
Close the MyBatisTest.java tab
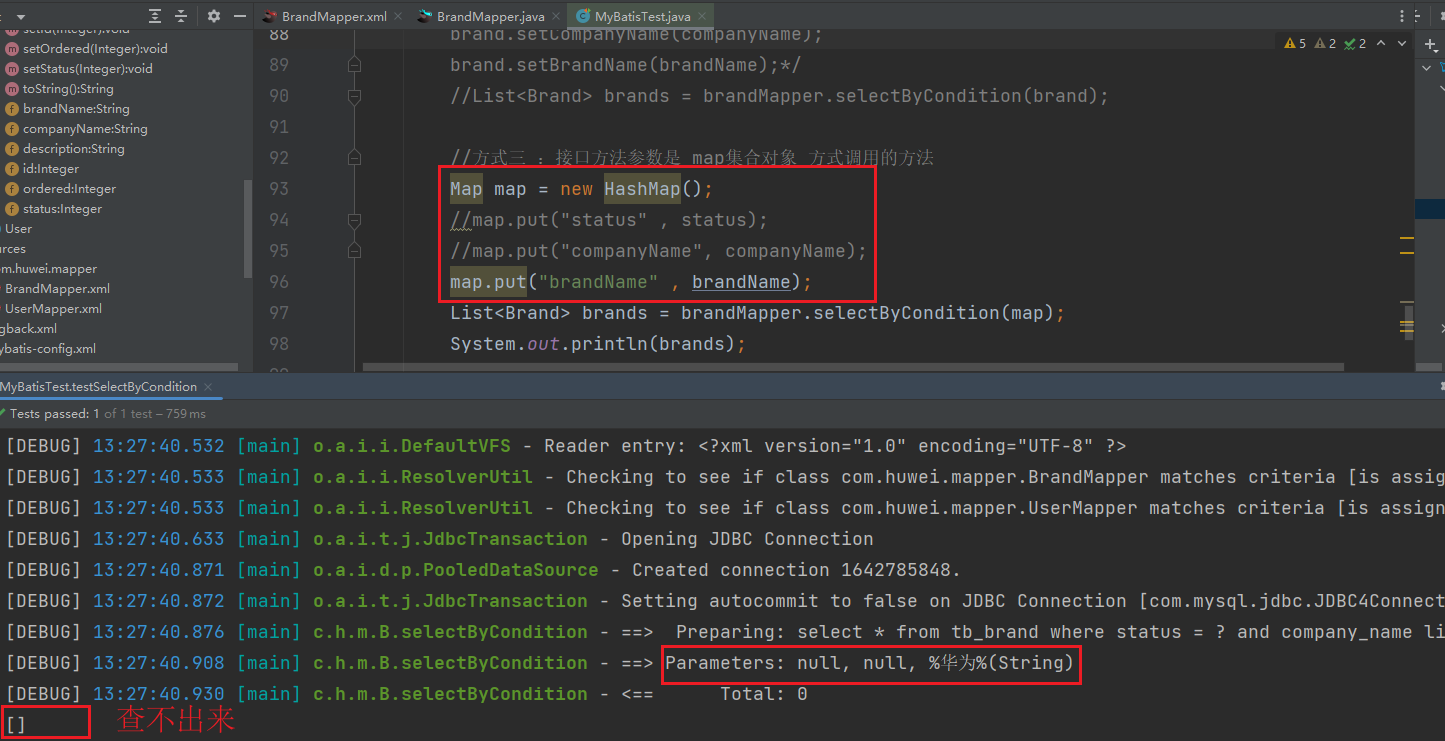(x=703, y=17)
